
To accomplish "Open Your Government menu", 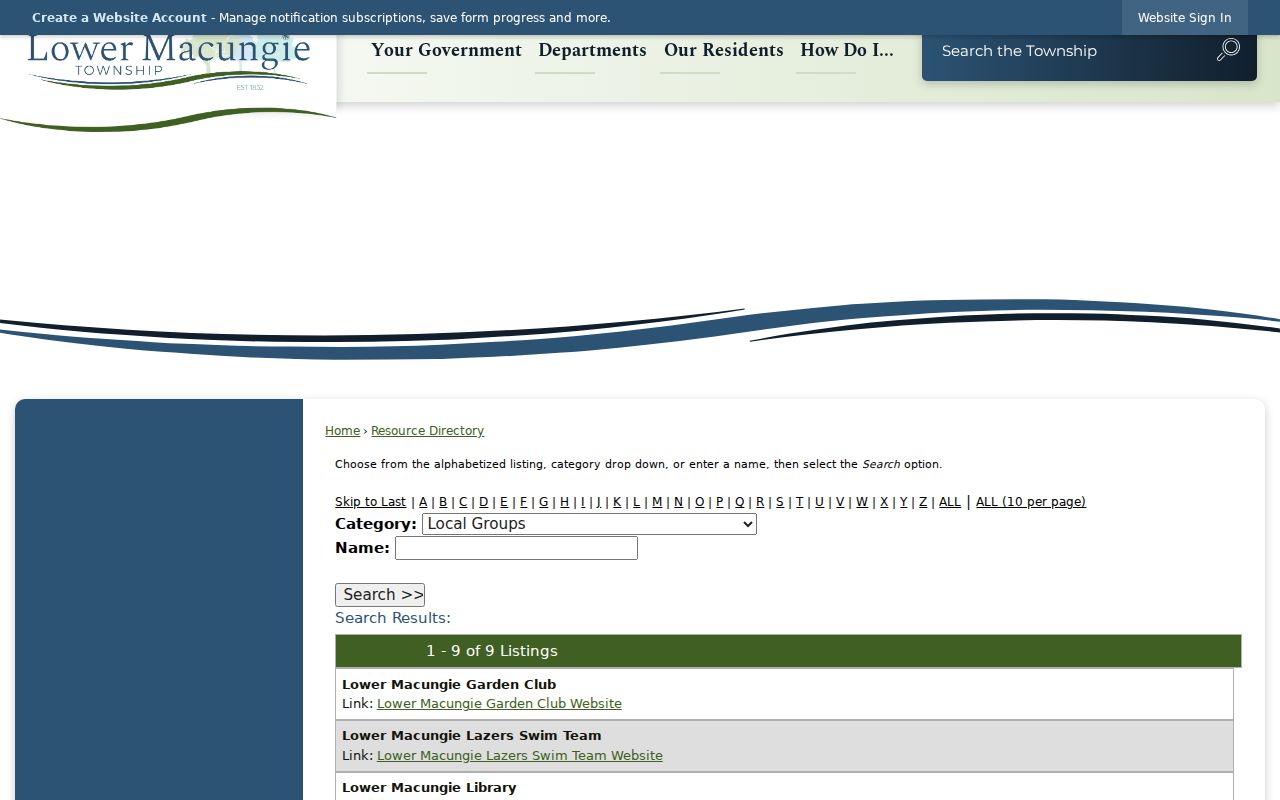I will (x=446, y=50).
